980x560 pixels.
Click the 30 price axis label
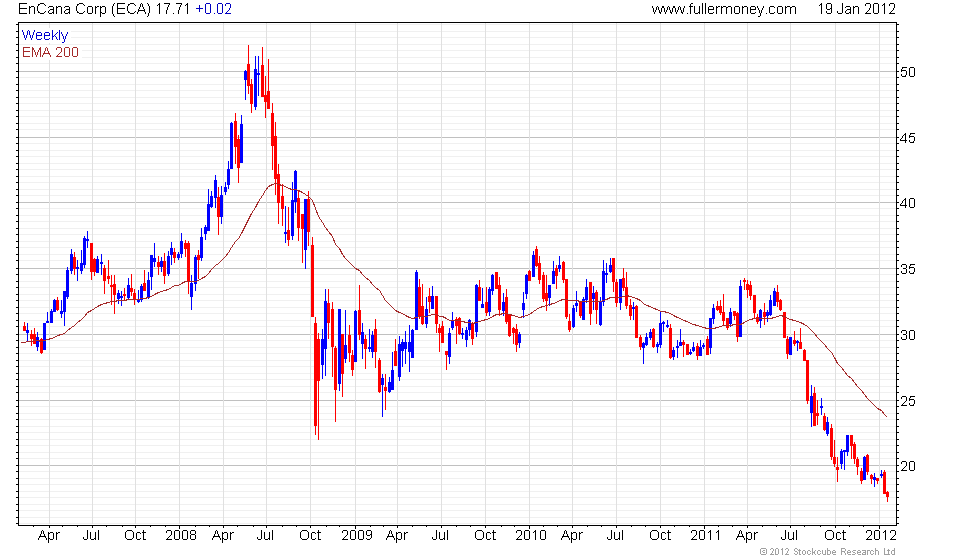(908, 335)
